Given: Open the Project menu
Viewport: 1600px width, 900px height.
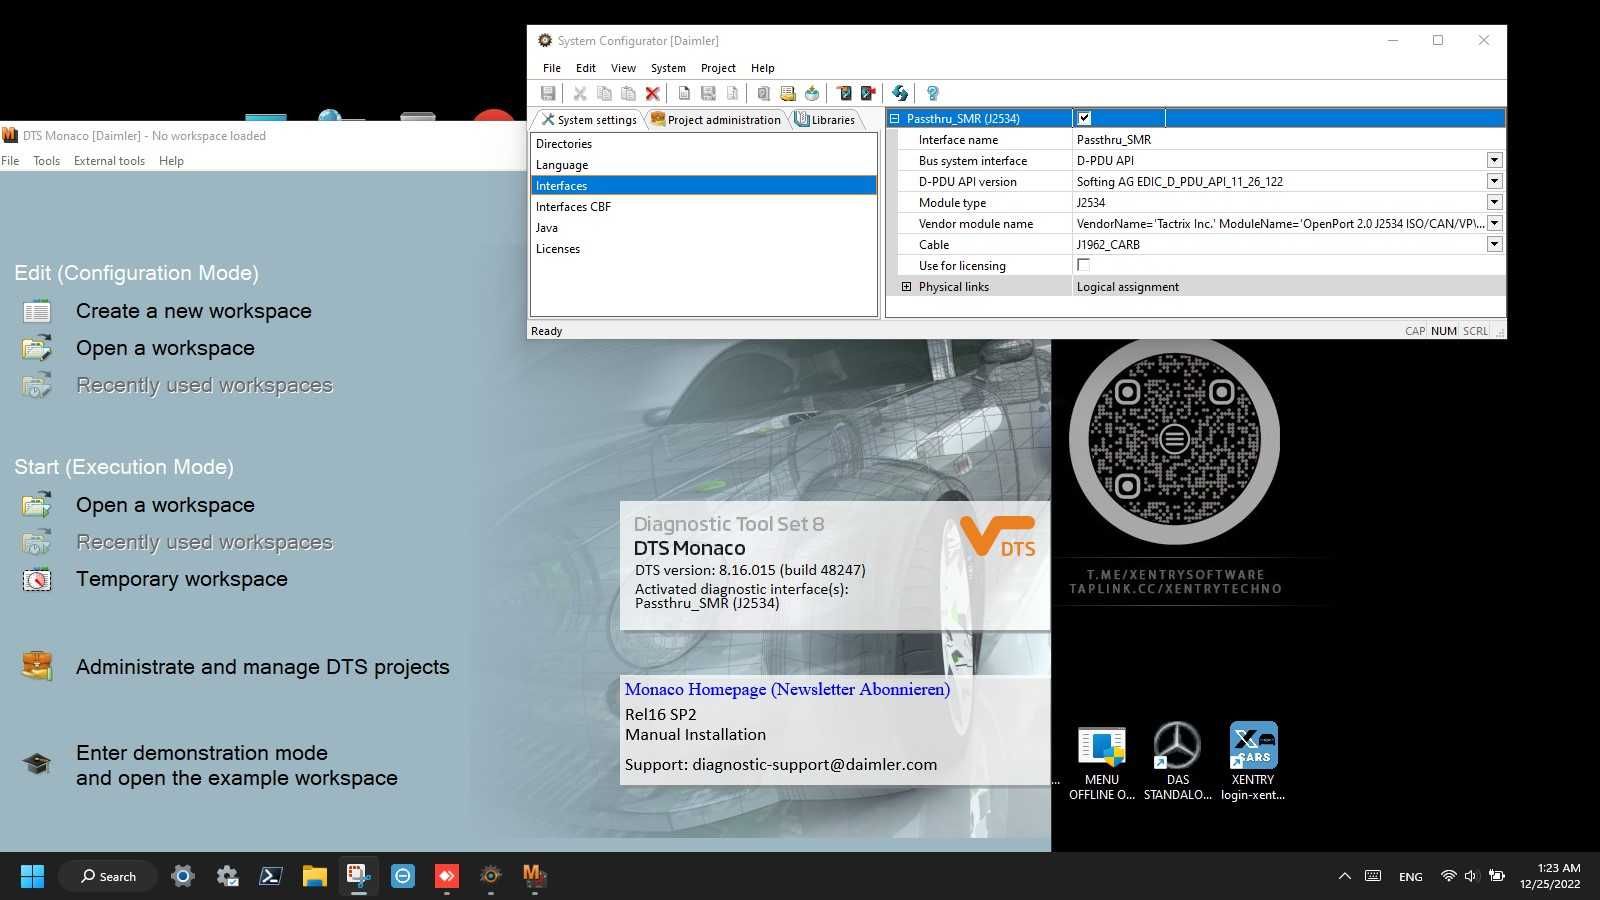Looking at the screenshot, I should (718, 68).
